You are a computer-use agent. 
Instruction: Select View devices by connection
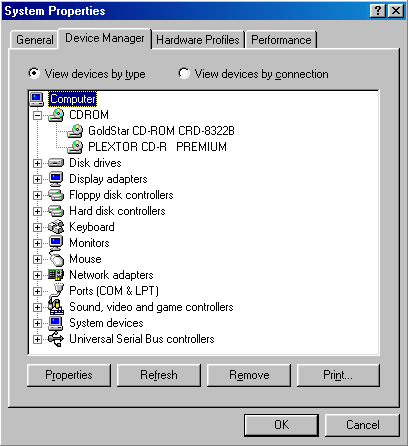click(x=253, y=74)
